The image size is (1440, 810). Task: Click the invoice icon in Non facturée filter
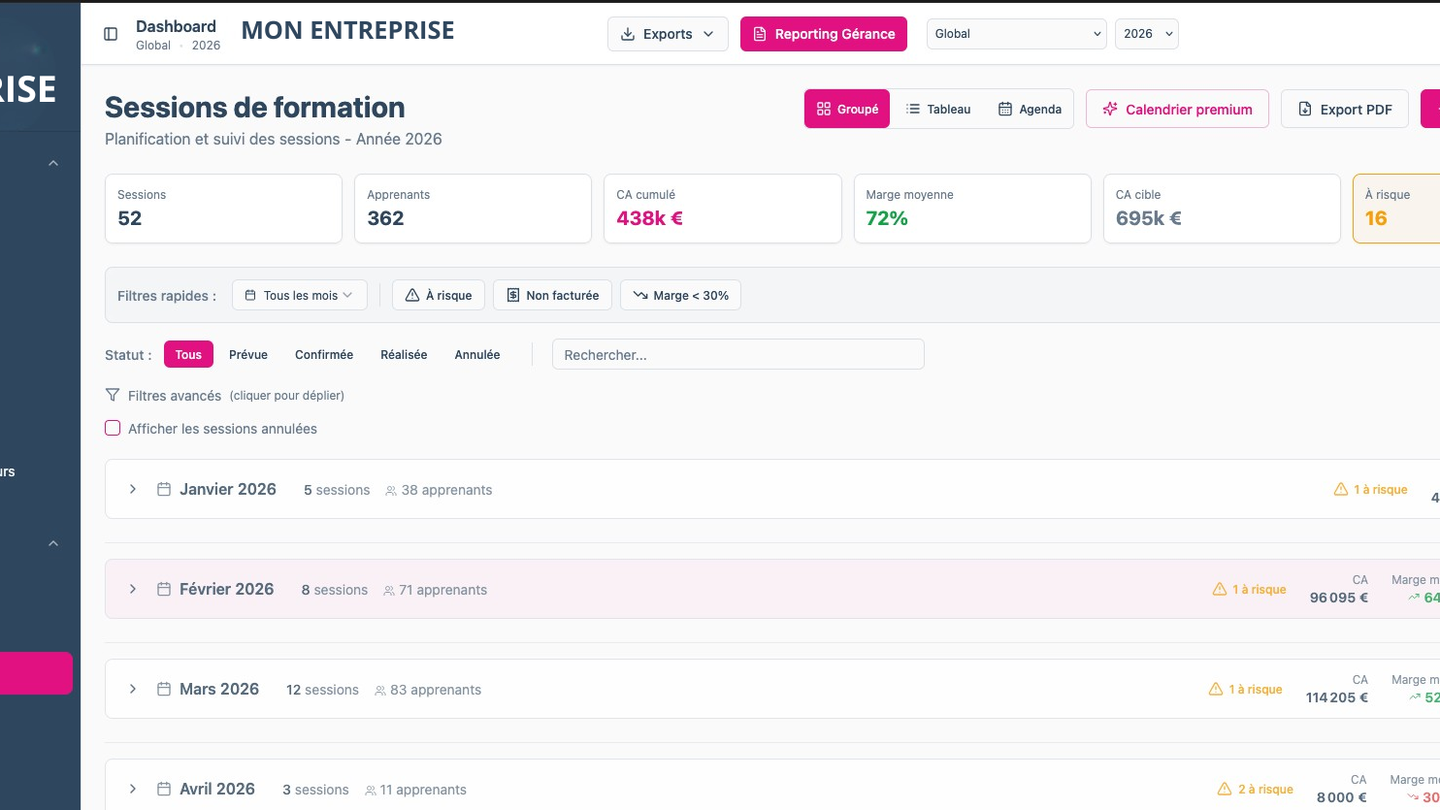[x=513, y=295]
